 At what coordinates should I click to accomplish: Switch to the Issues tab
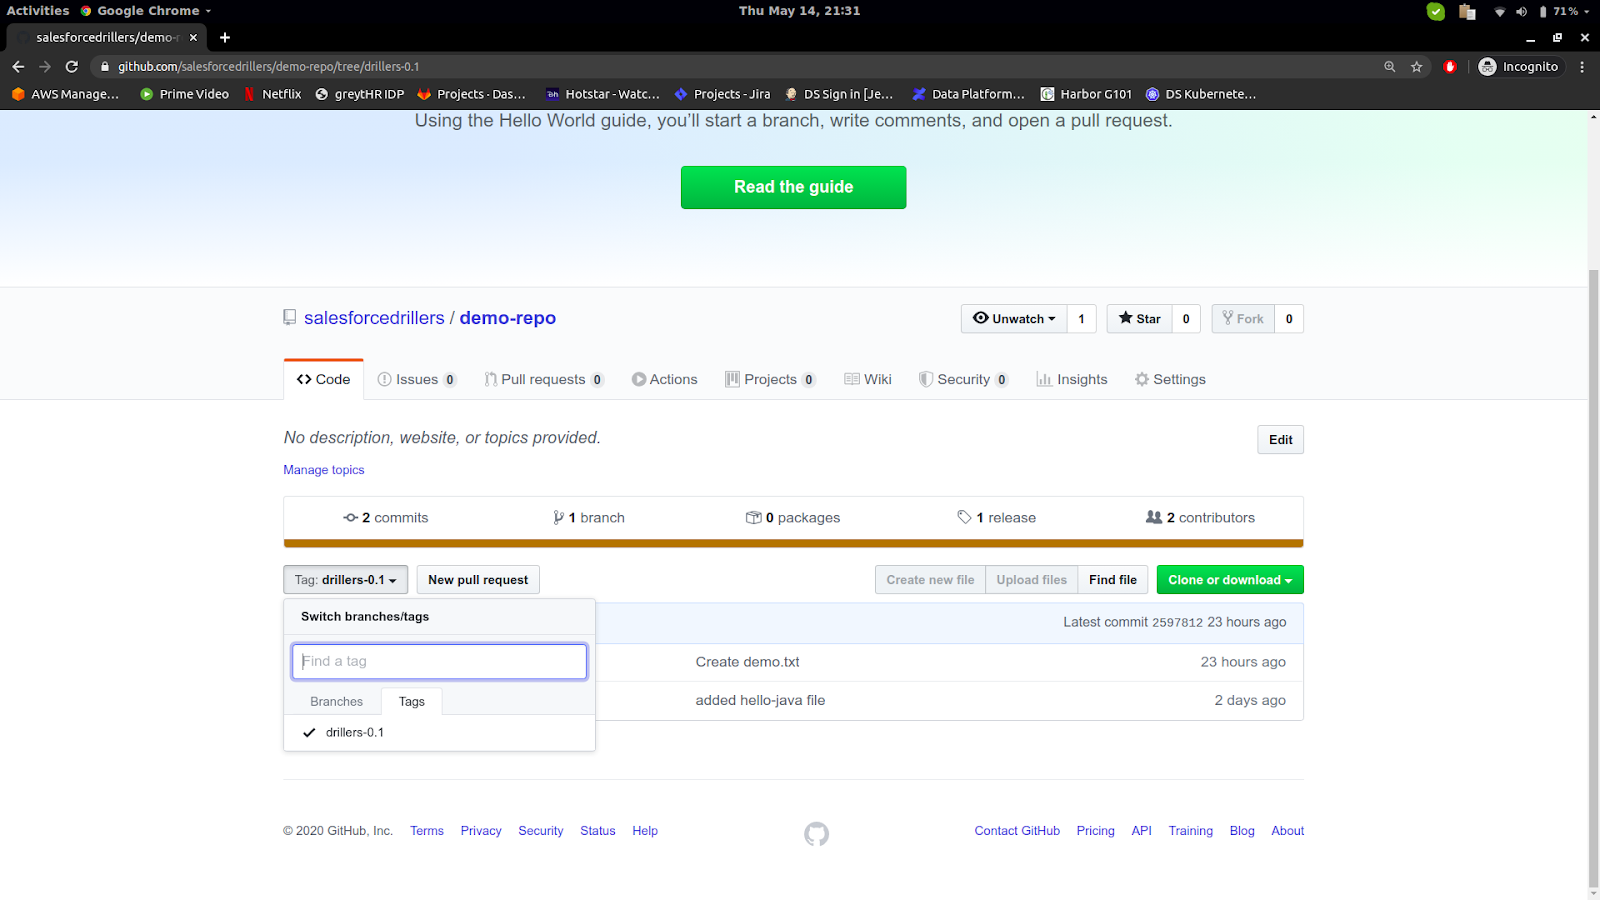[416, 379]
